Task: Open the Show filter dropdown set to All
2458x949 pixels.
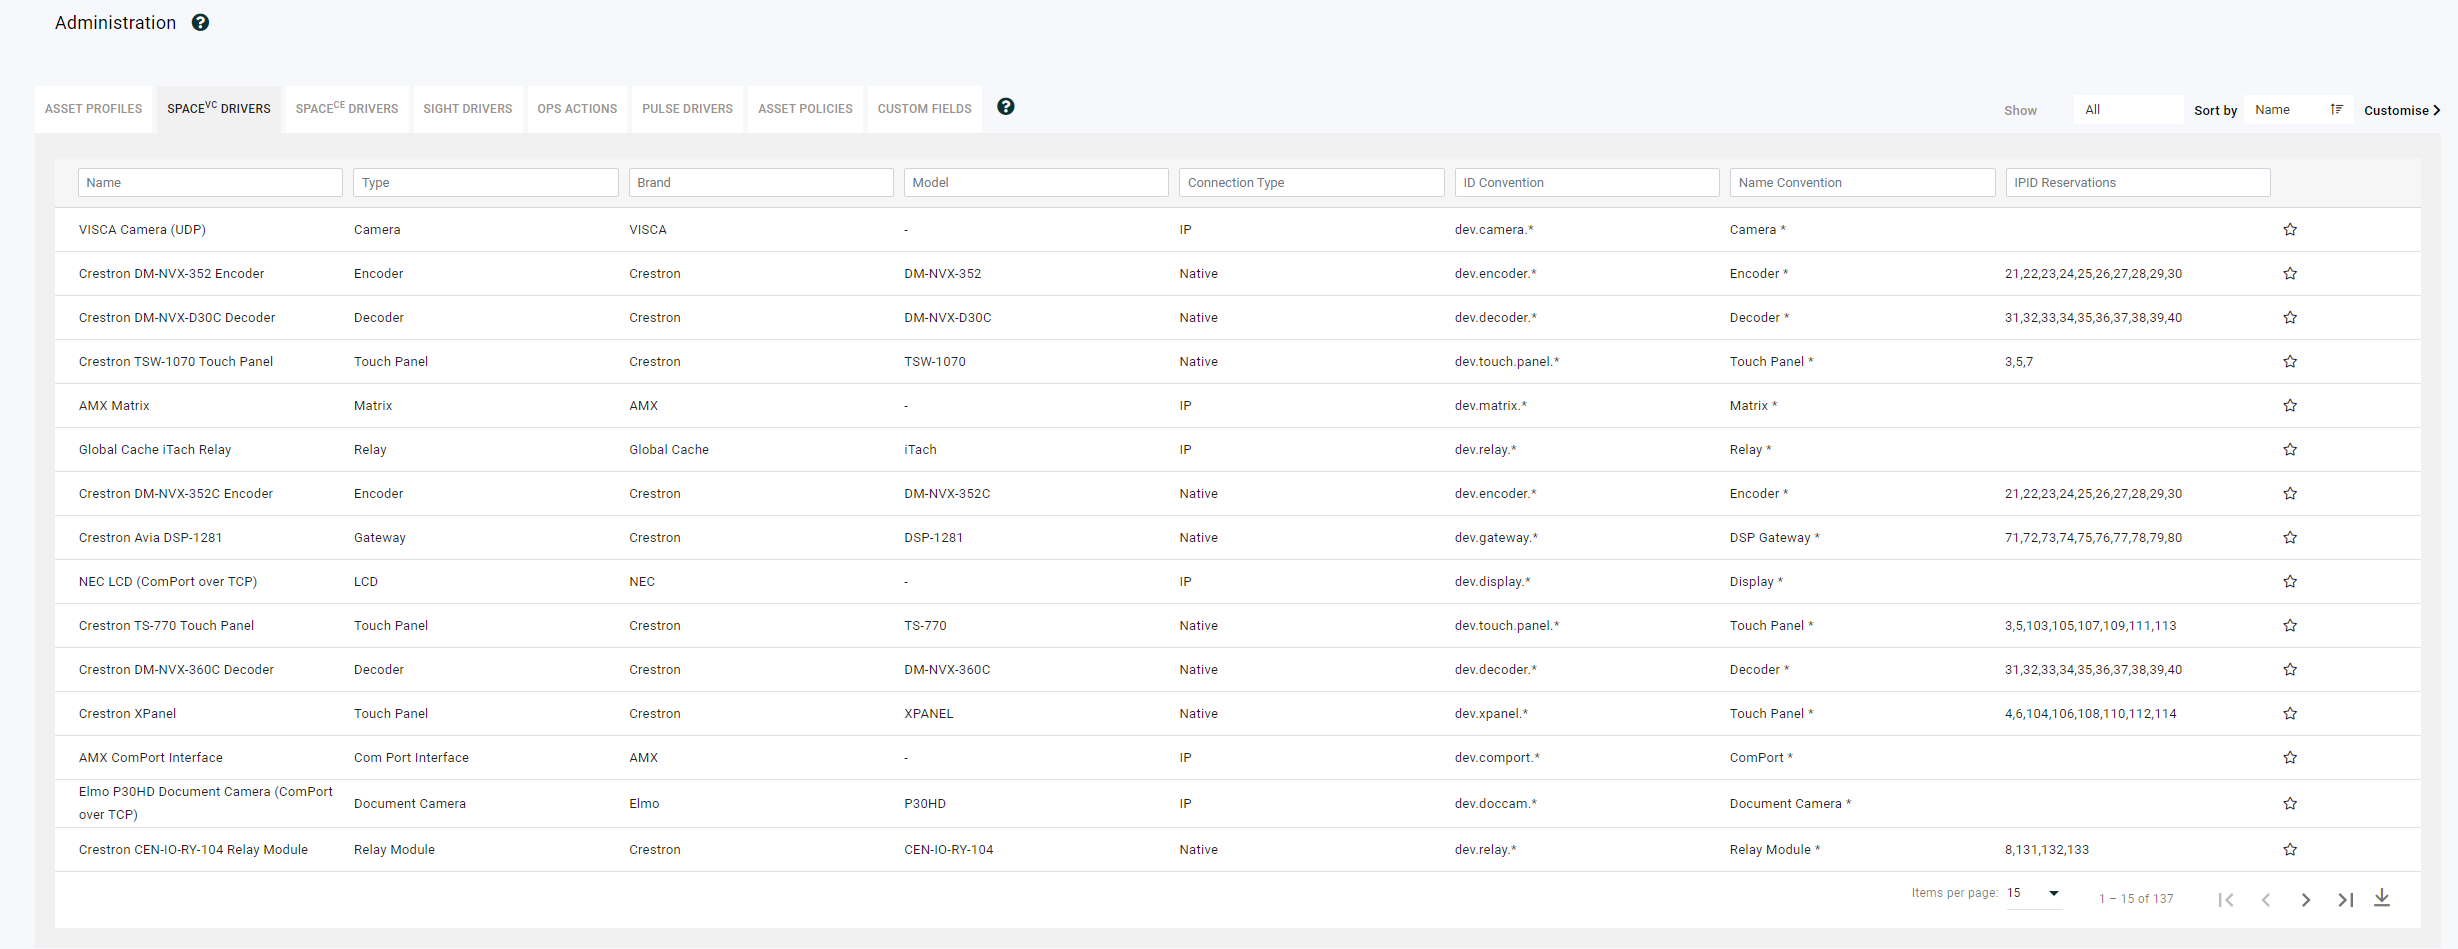Action: point(2128,109)
